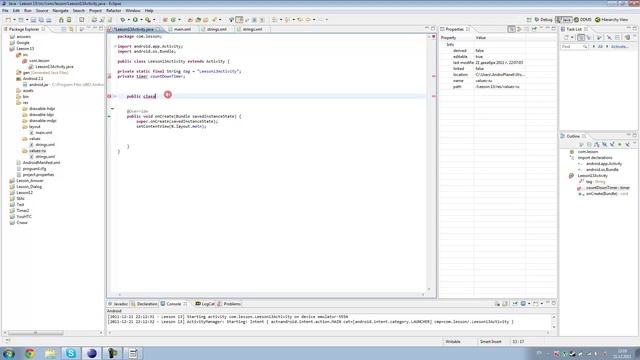Click the Activate... link in Task List

(x=619, y=47)
